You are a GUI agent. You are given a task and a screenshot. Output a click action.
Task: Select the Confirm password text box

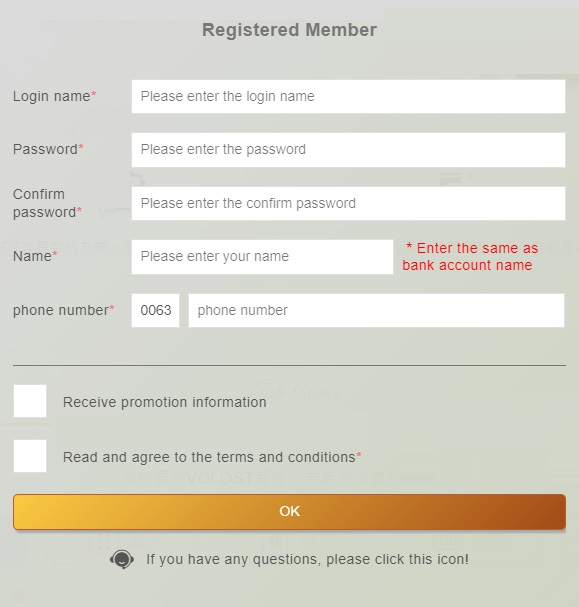click(x=348, y=203)
